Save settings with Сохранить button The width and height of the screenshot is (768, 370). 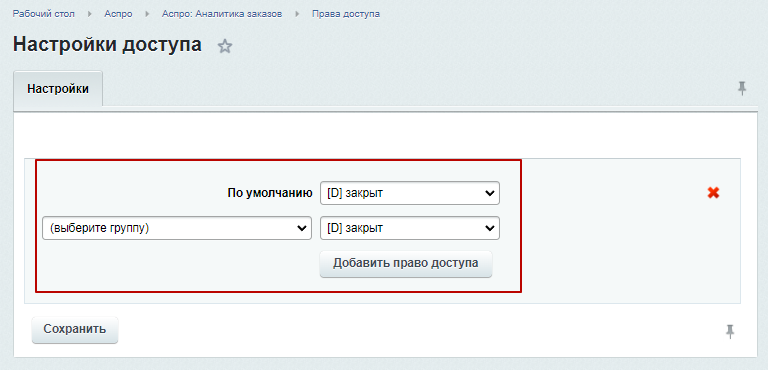point(75,329)
